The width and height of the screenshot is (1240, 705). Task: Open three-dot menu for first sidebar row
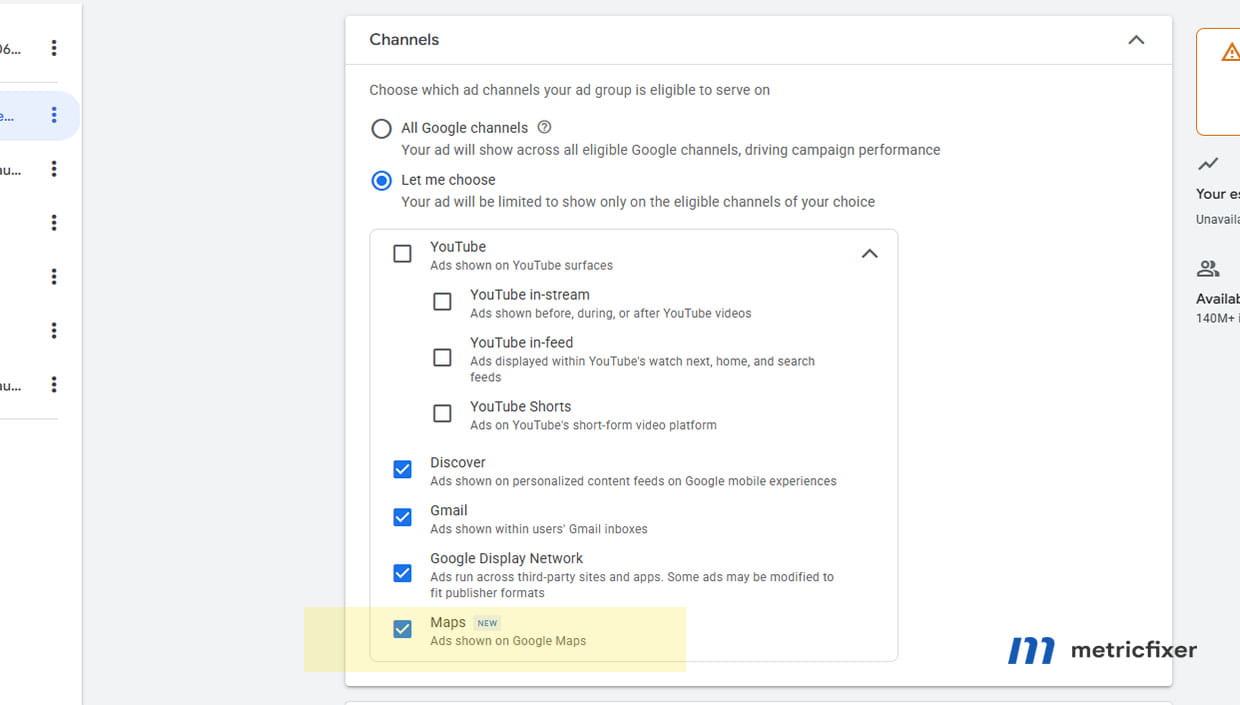click(54, 48)
